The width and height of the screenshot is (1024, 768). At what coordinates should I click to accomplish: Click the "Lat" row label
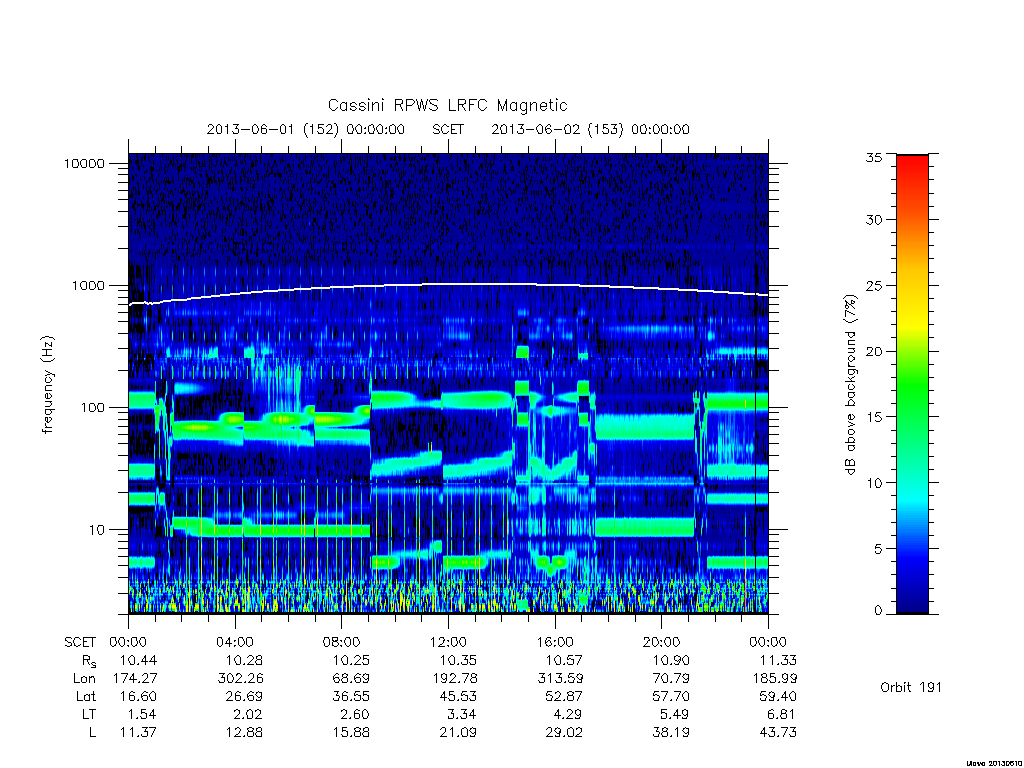click(86, 697)
